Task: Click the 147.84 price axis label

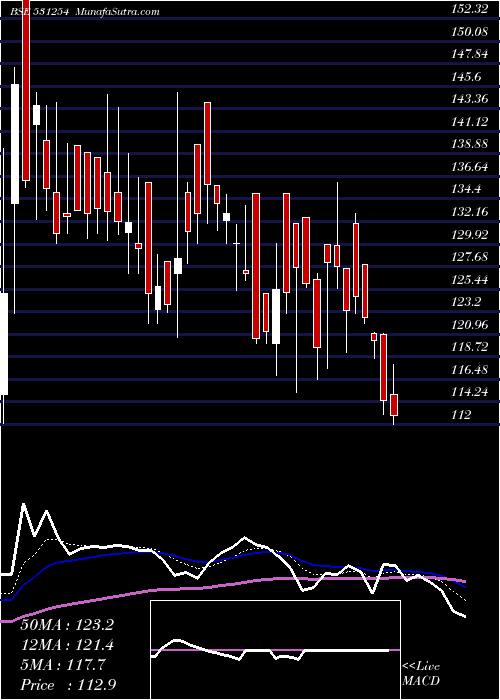Action: coord(470,54)
